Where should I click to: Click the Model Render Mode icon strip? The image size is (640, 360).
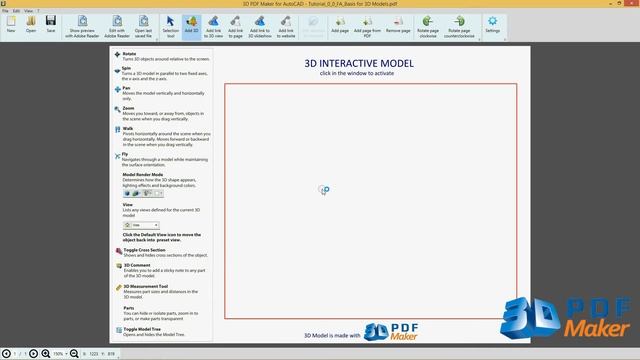(x=143, y=193)
